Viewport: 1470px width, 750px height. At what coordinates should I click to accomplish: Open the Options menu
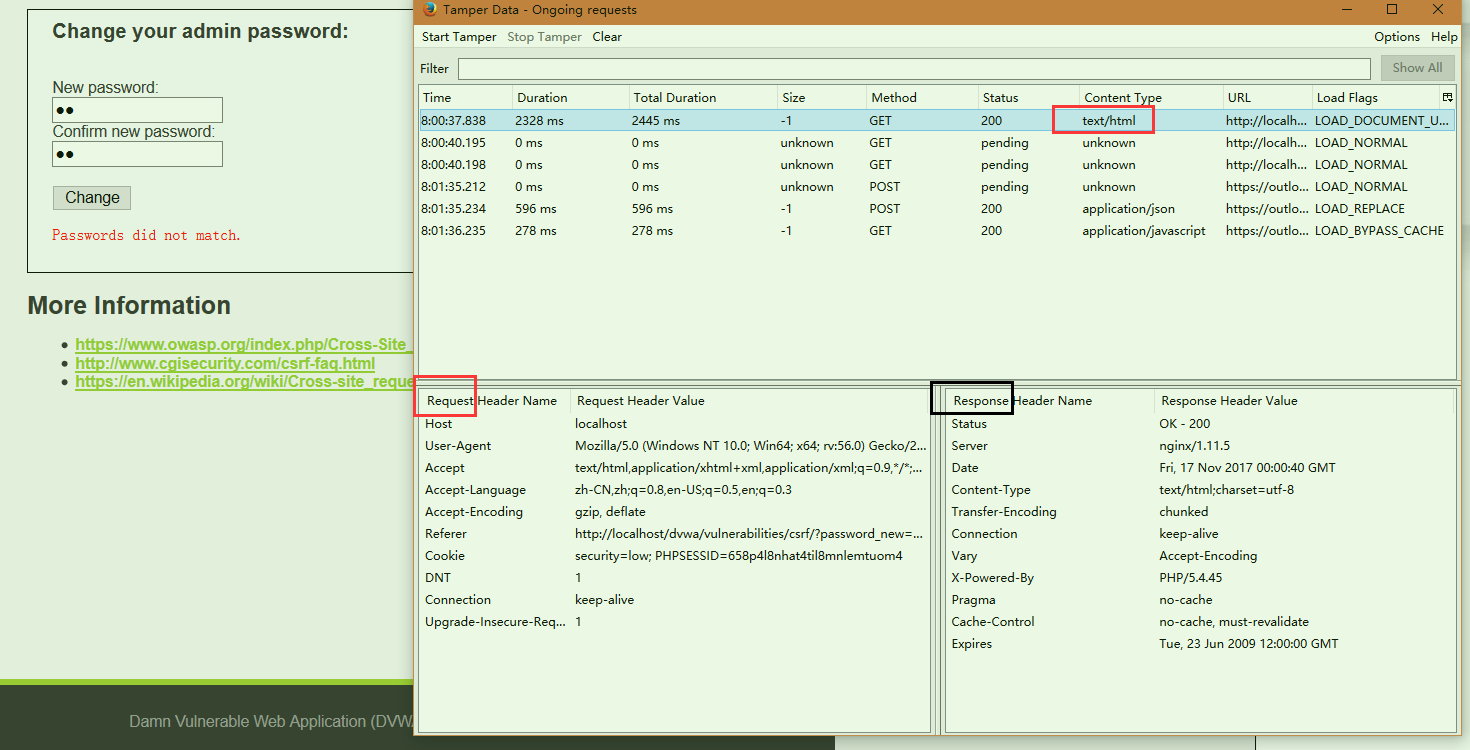tap(1396, 37)
